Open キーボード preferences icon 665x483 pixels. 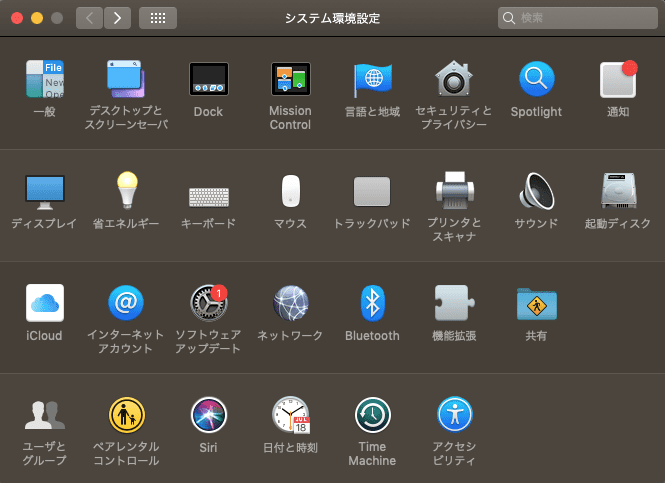pos(209,197)
